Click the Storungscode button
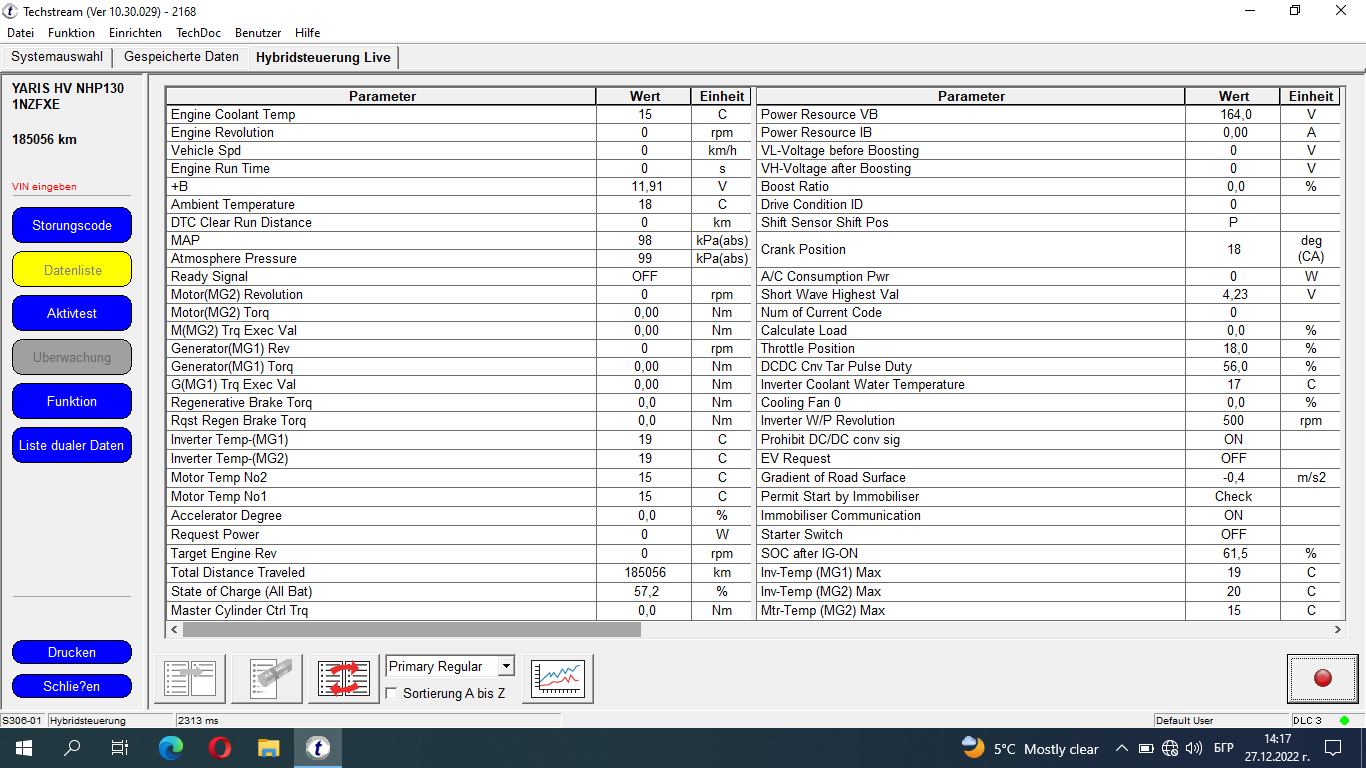This screenshot has height=768, width=1366. [72, 225]
